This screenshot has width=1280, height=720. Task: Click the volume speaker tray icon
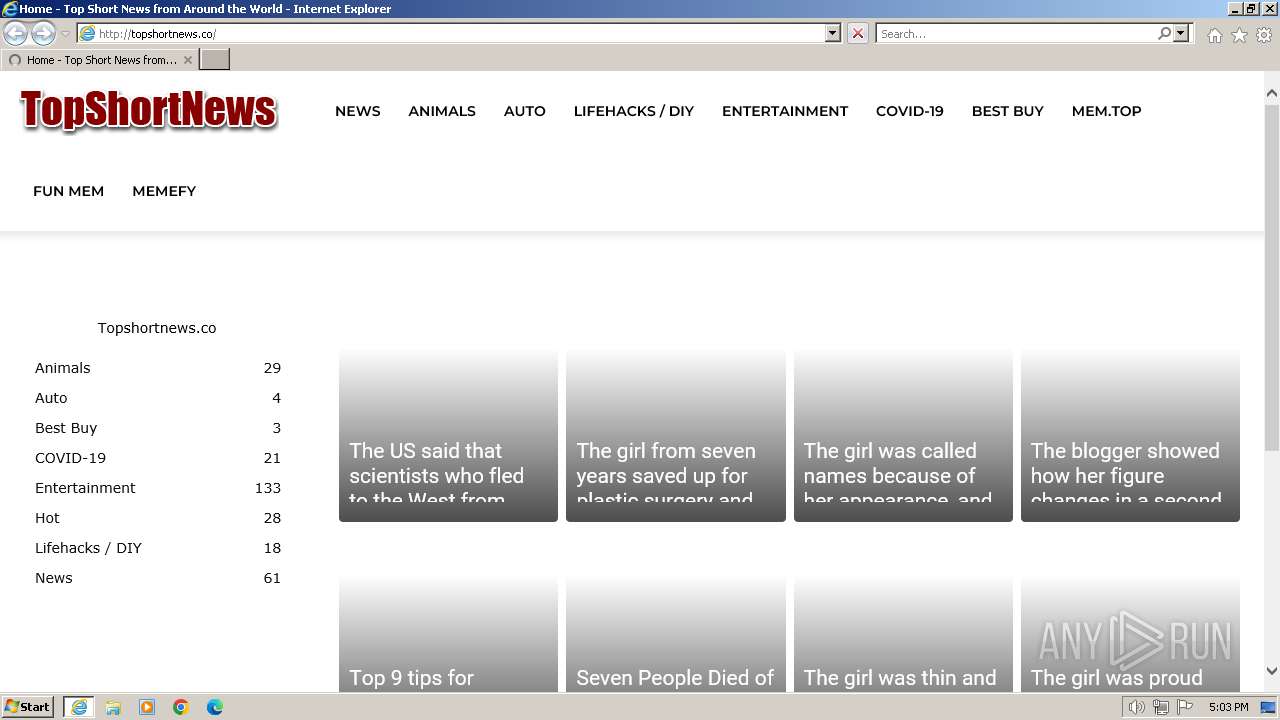tap(1136, 707)
